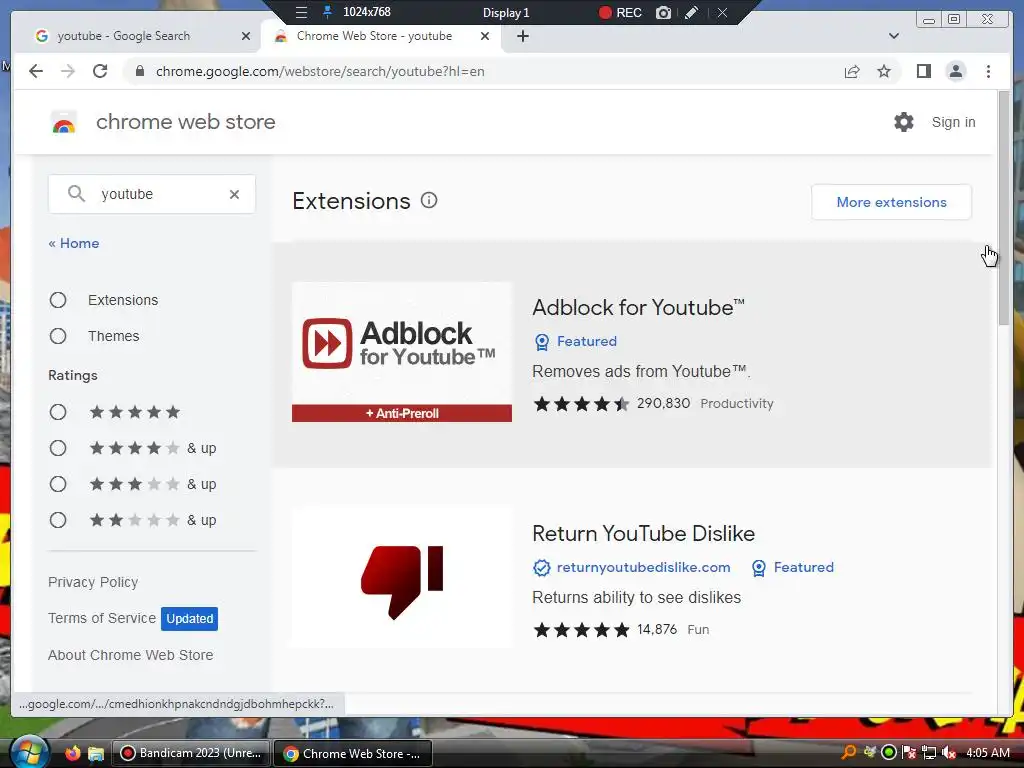This screenshot has height=768, width=1024.
Task: Click Return YouTube Dislike thumbs-down thumbnail
Action: click(x=402, y=579)
